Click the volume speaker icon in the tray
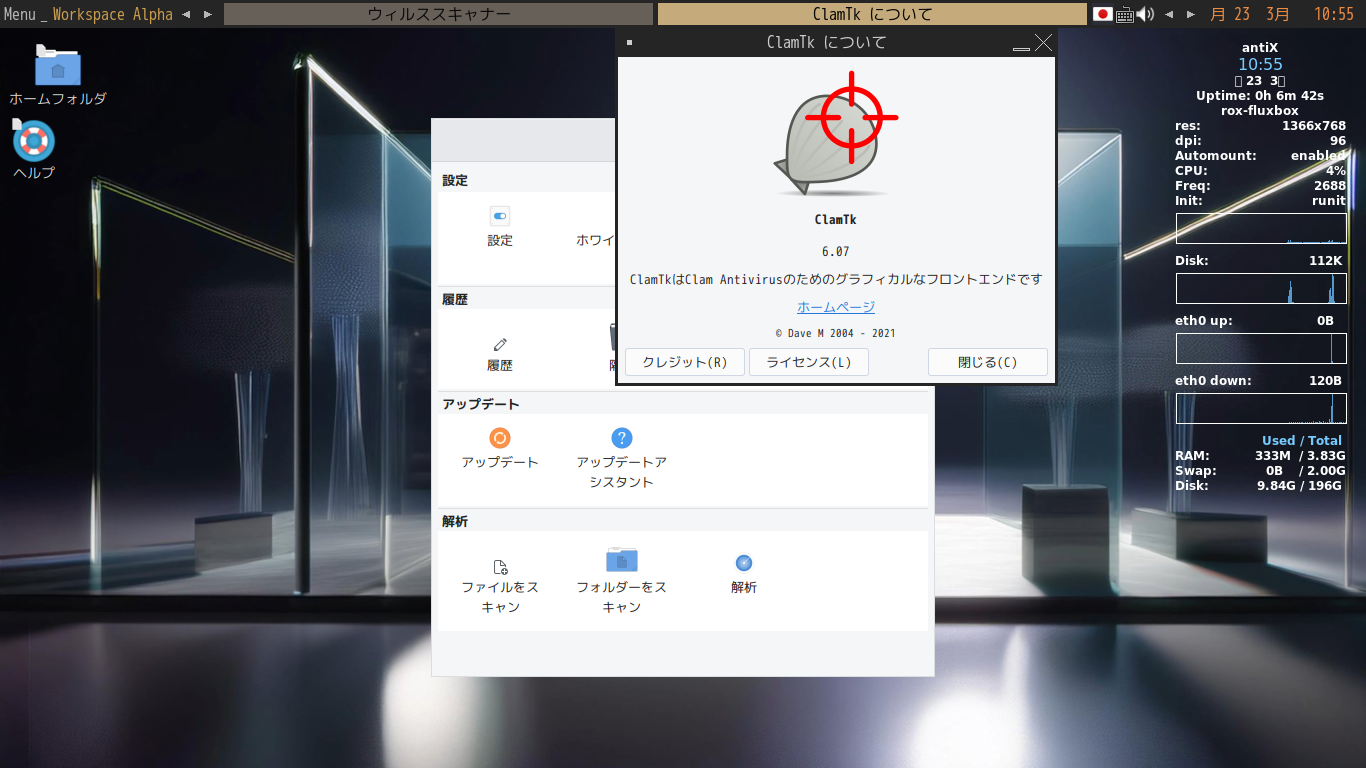1366x768 pixels. [x=1146, y=14]
